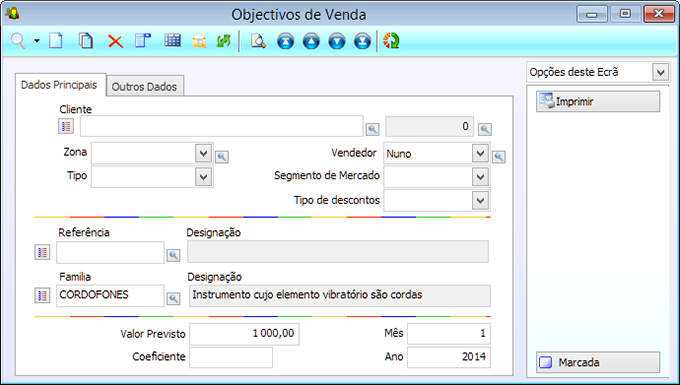Image resolution: width=680 pixels, height=385 pixels.
Task: Open the Cliente list icon
Action: click(x=66, y=126)
